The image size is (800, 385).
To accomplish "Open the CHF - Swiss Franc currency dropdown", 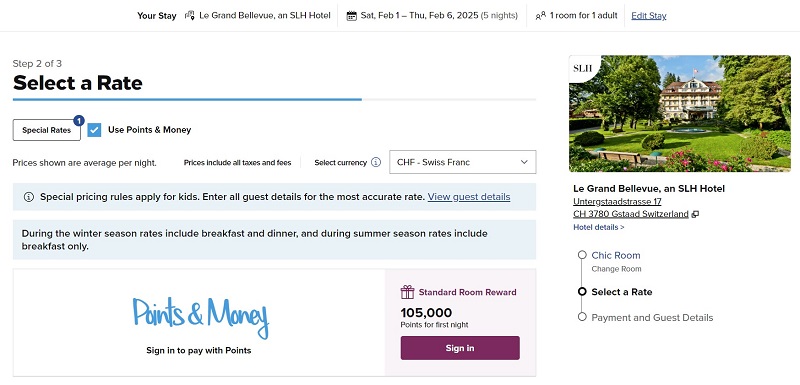I will point(462,162).
